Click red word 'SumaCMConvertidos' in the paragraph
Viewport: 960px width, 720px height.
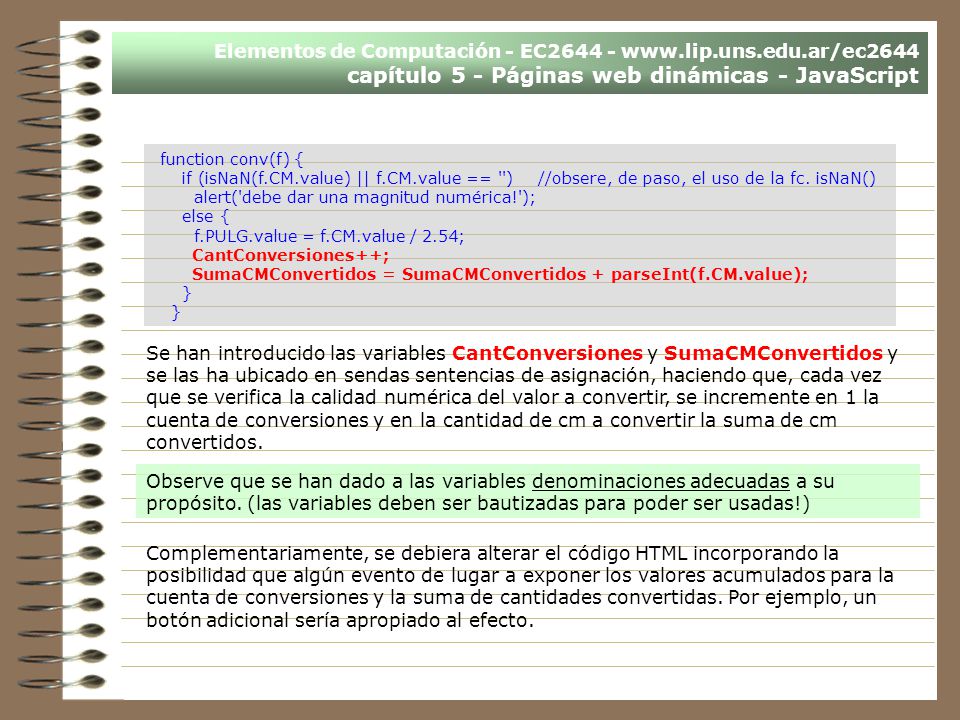click(x=773, y=353)
